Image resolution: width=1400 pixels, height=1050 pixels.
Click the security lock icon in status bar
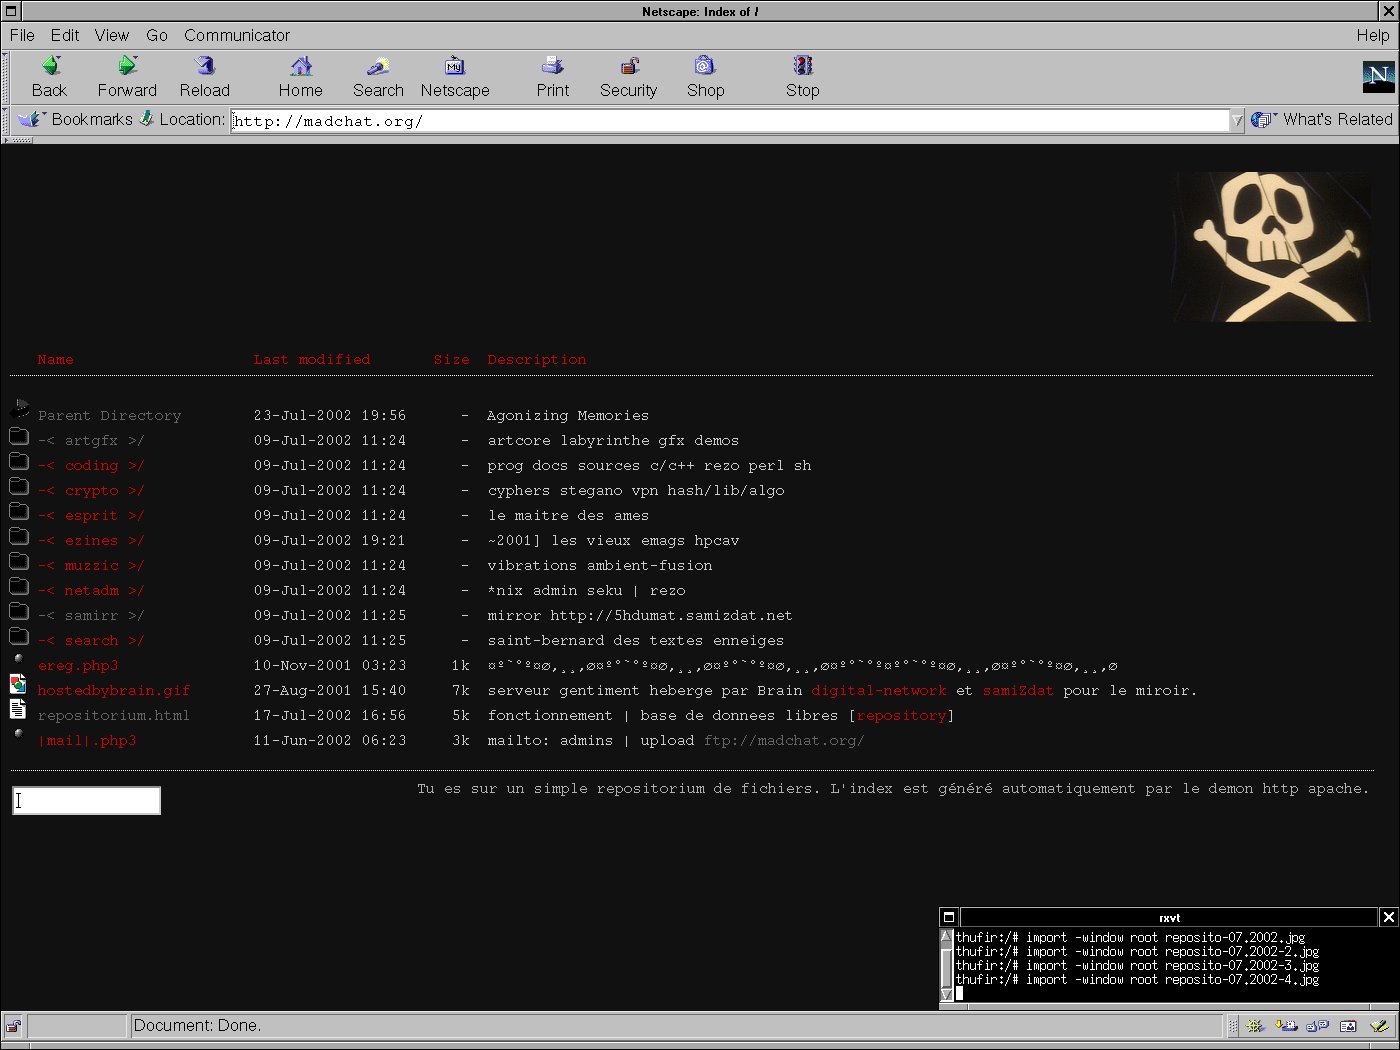(x=13, y=1026)
